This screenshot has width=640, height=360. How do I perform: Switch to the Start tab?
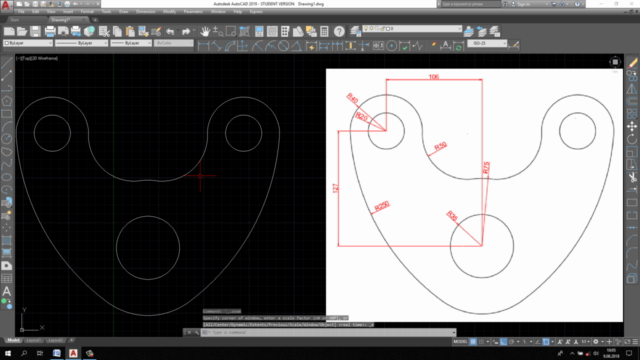[14, 20]
